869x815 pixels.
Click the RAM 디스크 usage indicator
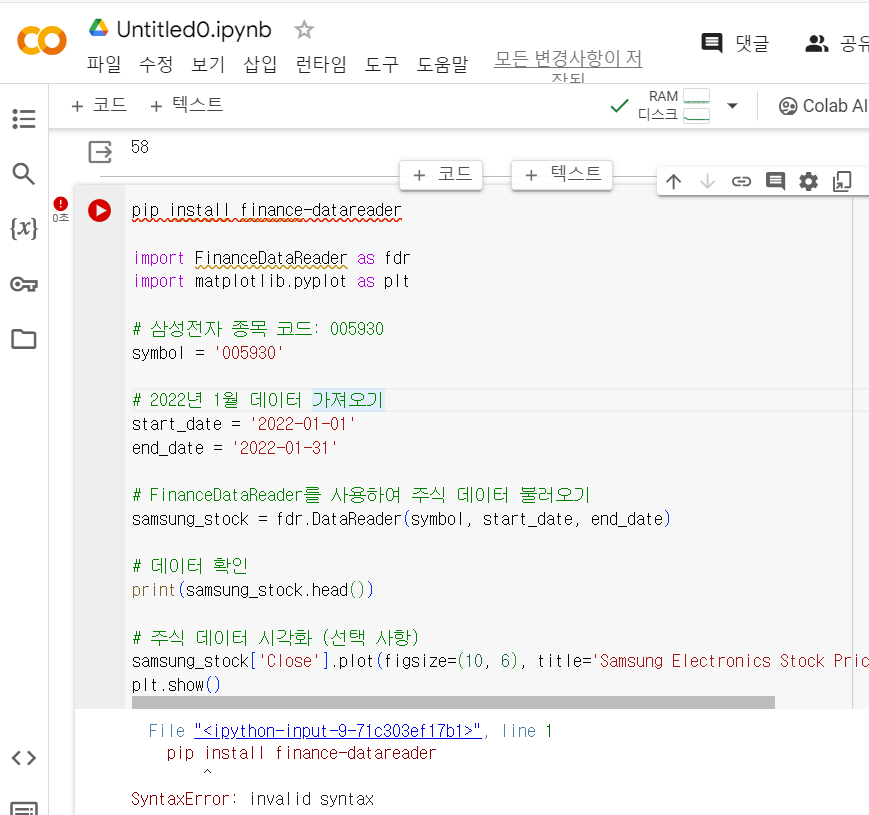pyautogui.click(x=673, y=105)
